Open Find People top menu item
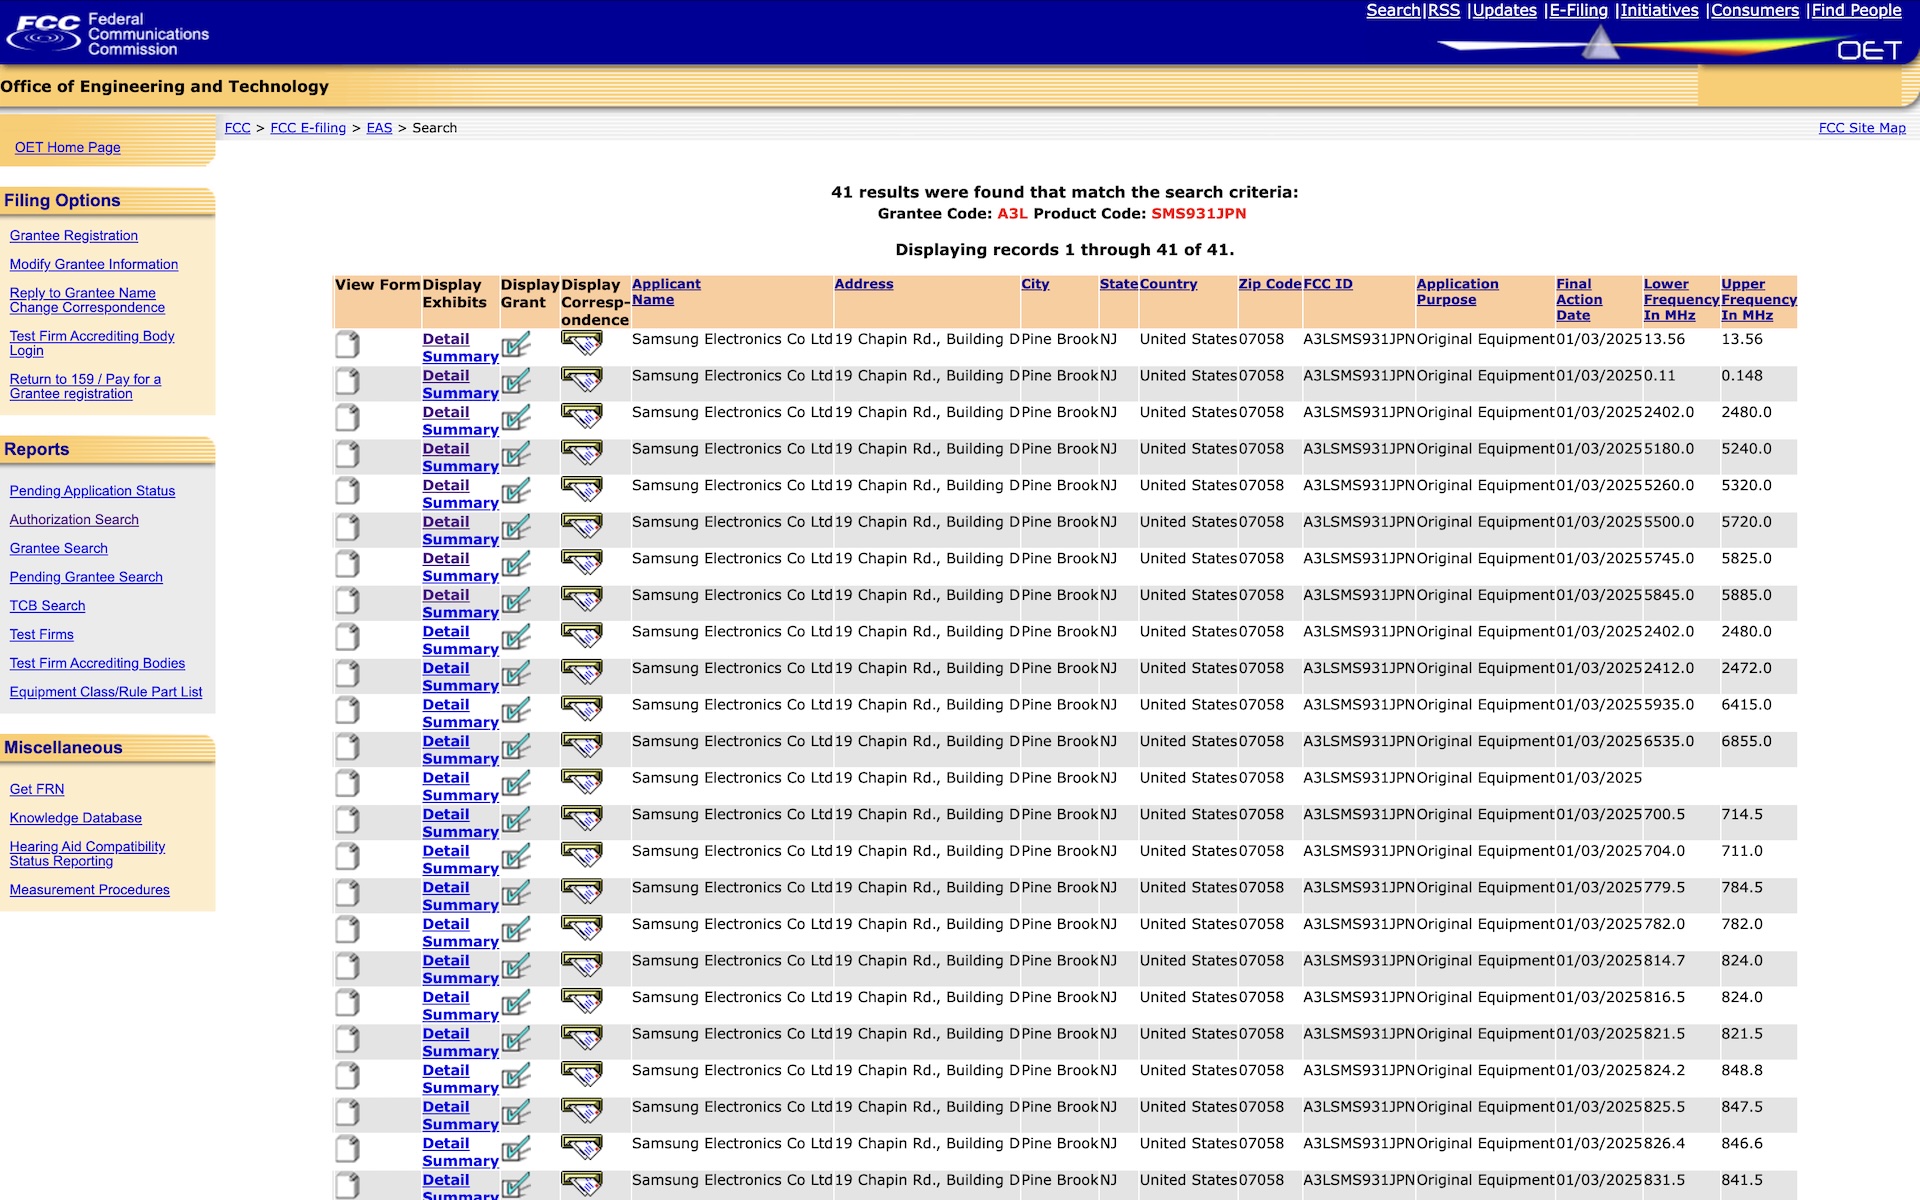Screen dimensions: 1920x1200 click(x=1856, y=10)
